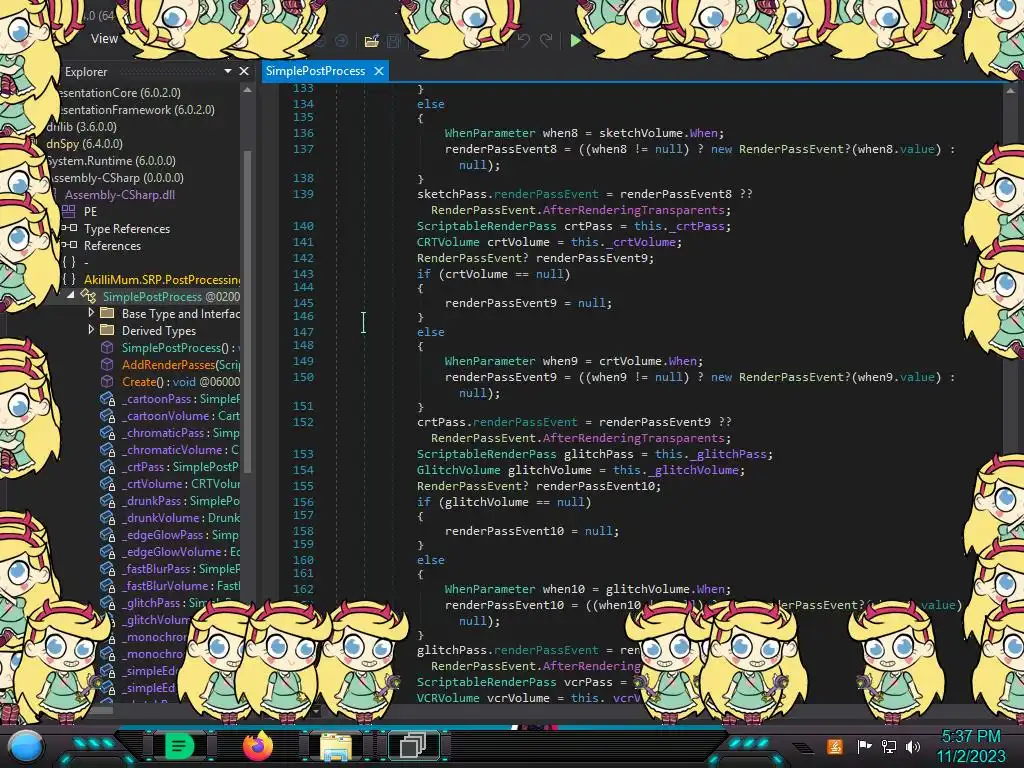Click WhenParameter type on line 149
Screen dimensions: 1024x768
490,360
